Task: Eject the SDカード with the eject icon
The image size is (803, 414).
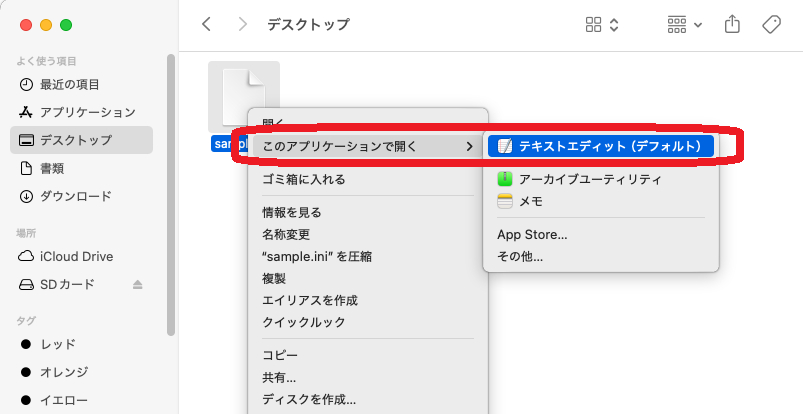Action: tap(137, 284)
